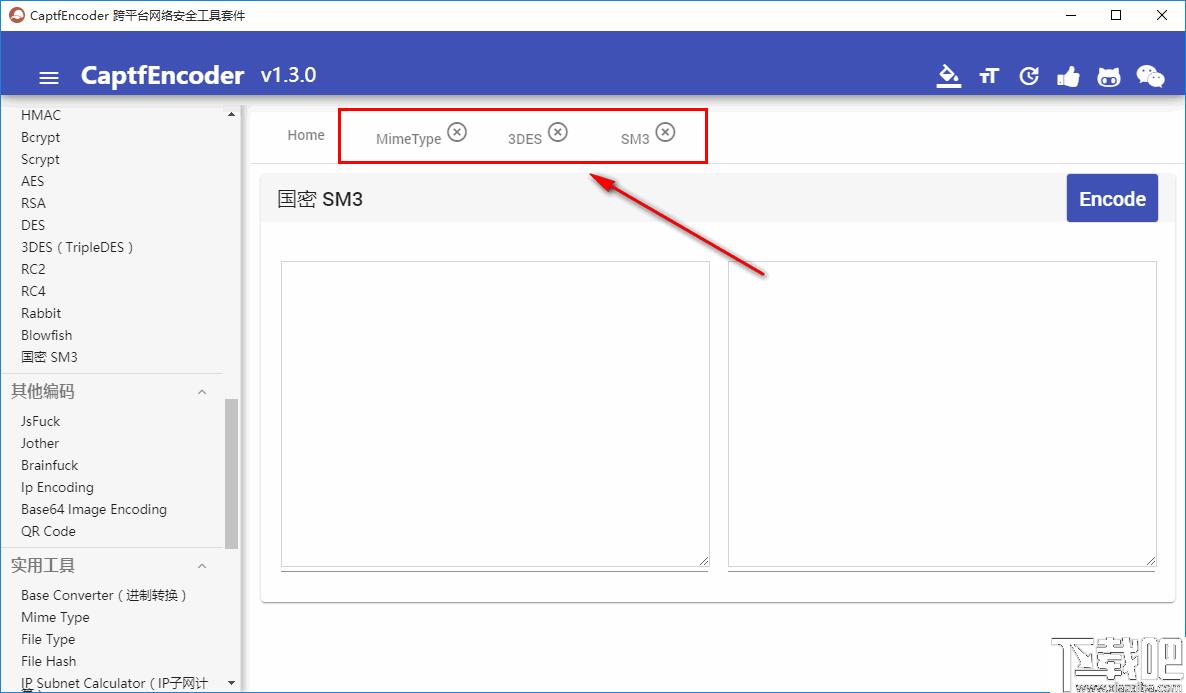Click the WeChat icon

(x=1150, y=76)
